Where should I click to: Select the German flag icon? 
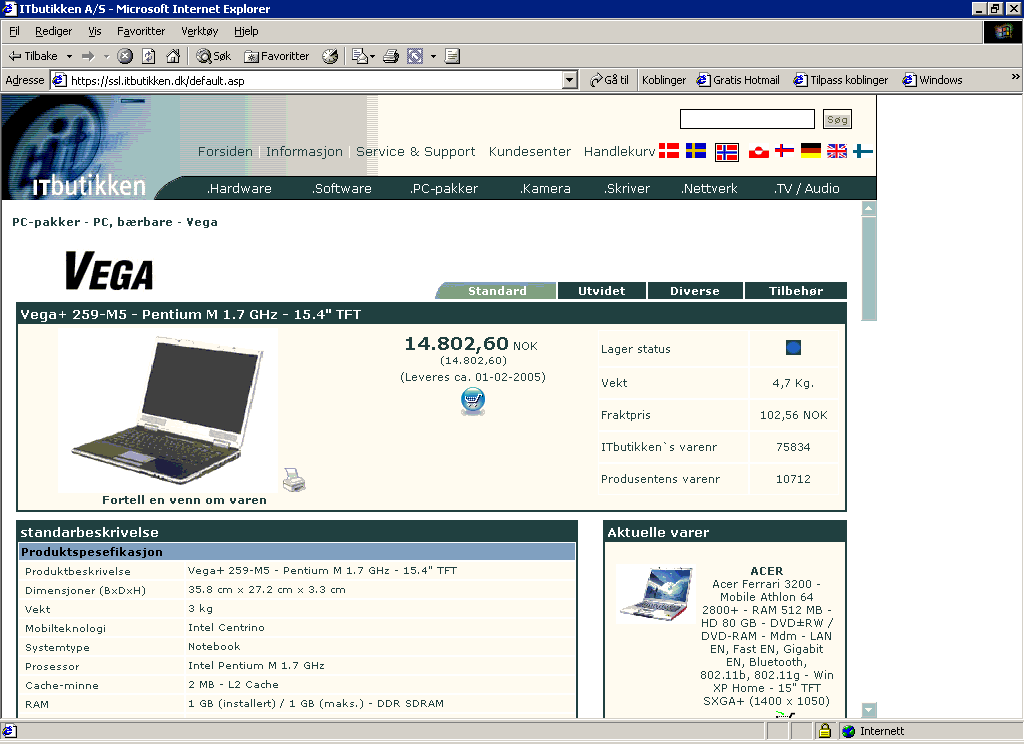[x=810, y=151]
